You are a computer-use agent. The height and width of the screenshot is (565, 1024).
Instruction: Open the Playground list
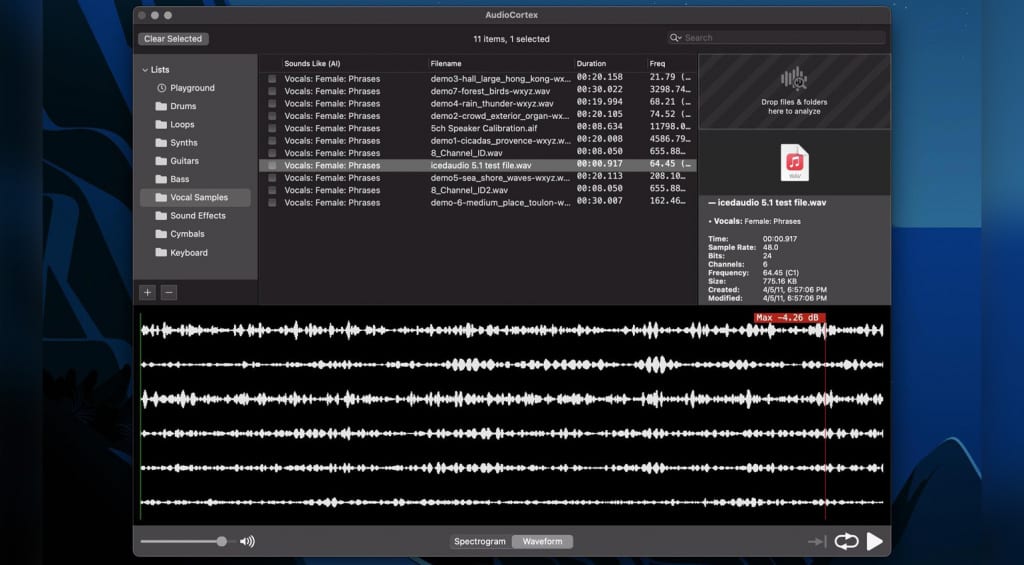pyautogui.click(x=193, y=88)
